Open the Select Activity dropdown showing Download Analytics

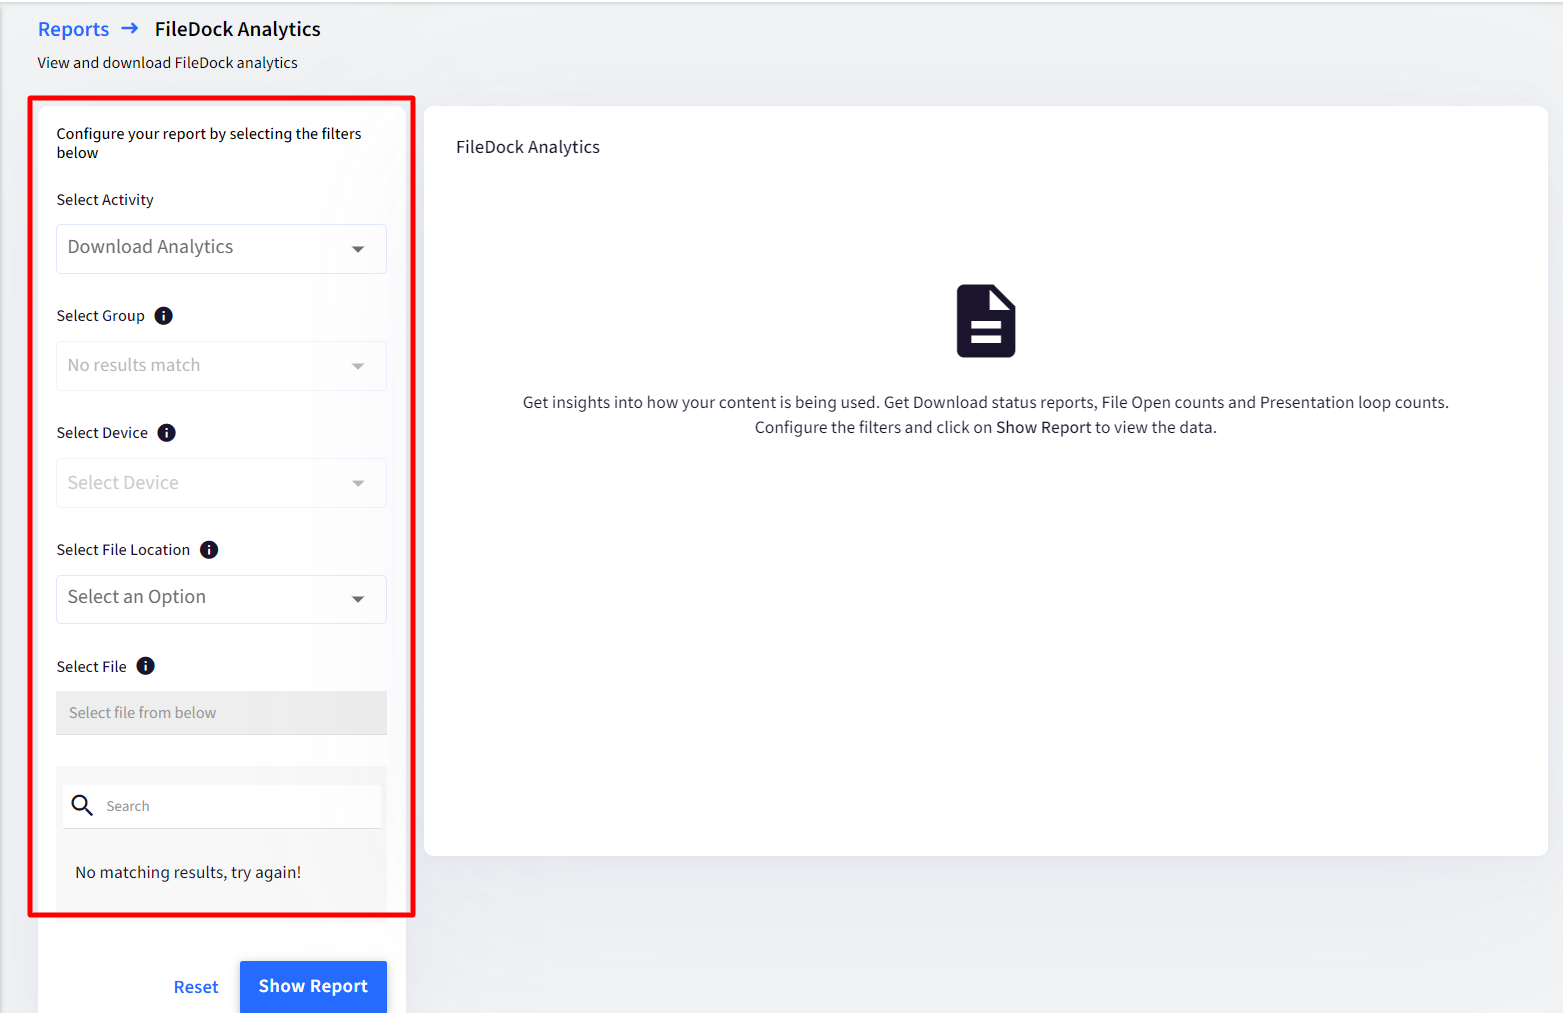pos(221,248)
